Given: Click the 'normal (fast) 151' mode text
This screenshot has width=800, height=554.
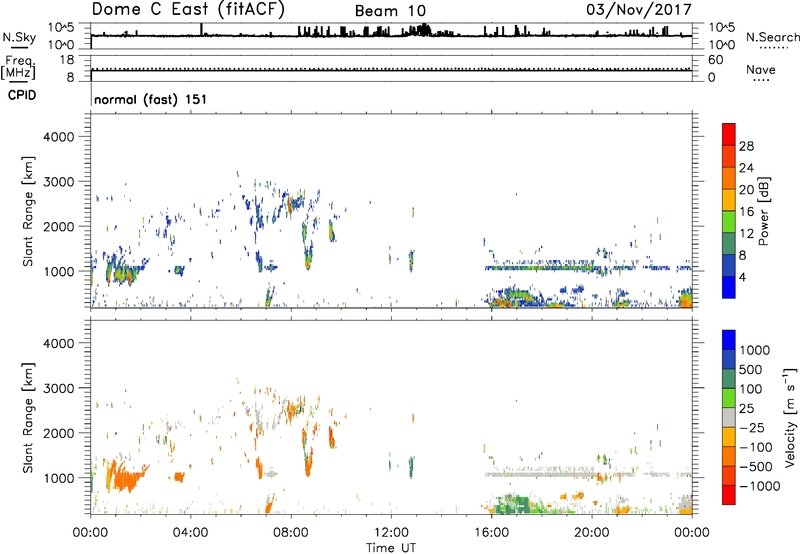Looking at the screenshot, I should tap(151, 99).
